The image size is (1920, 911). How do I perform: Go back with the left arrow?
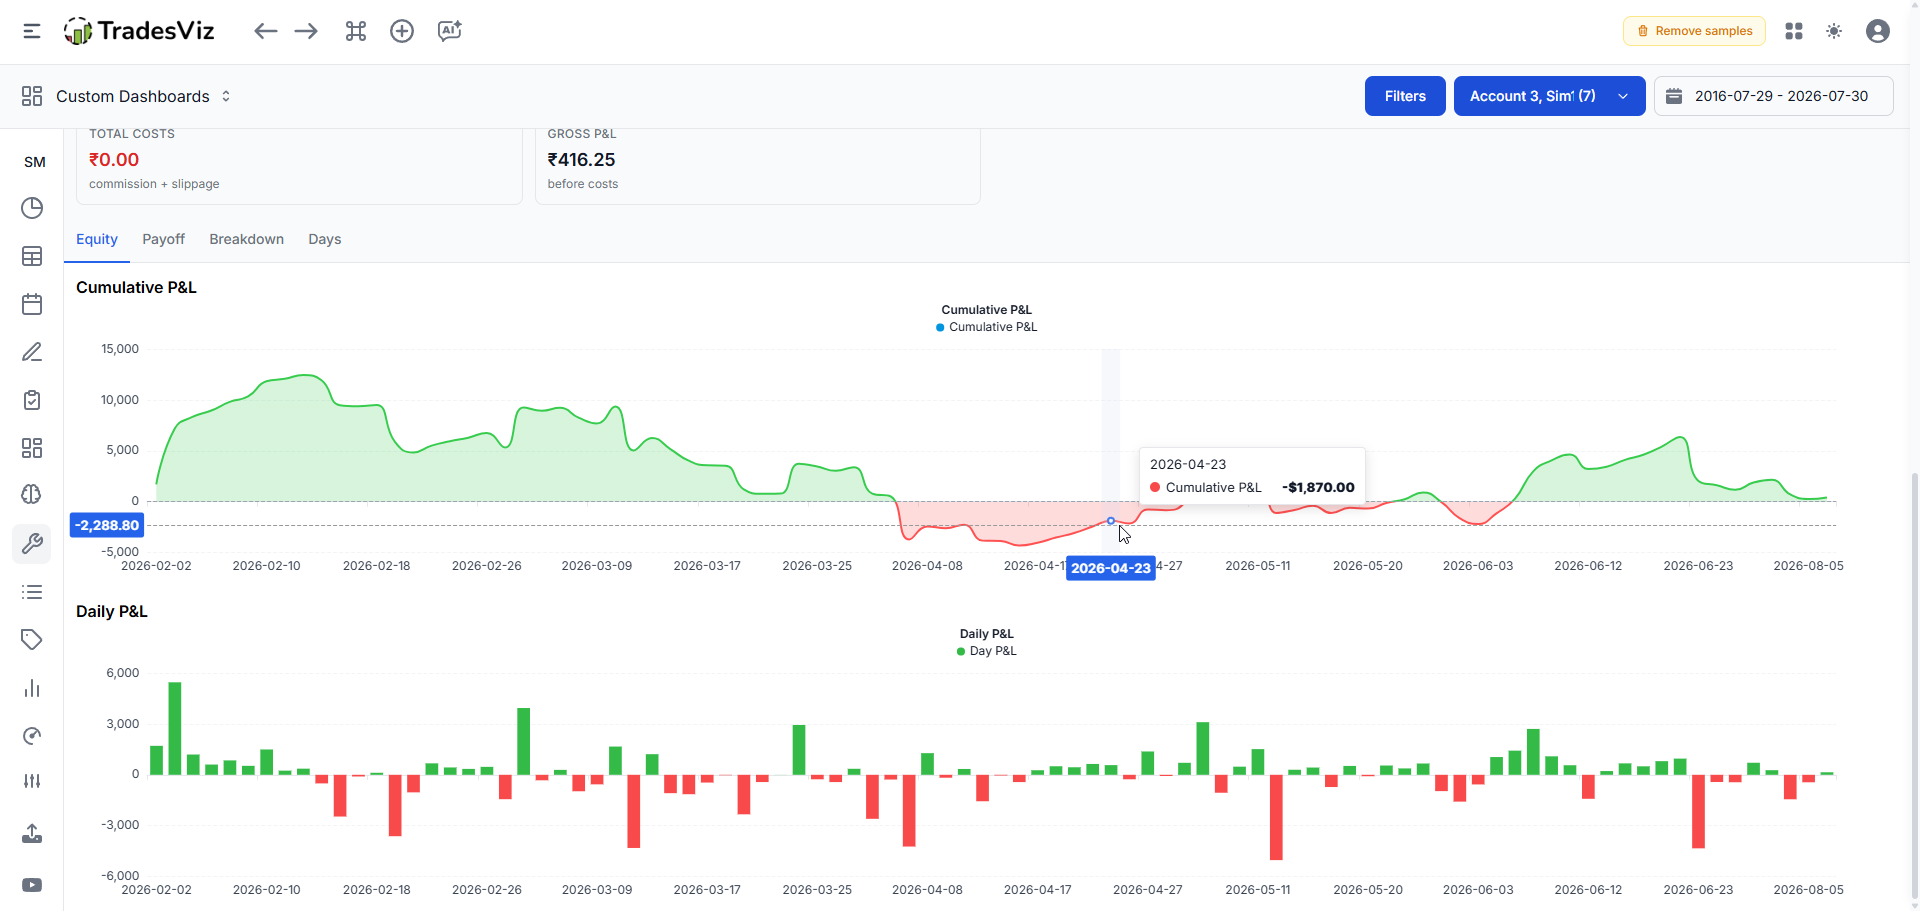click(x=265, y=31)
